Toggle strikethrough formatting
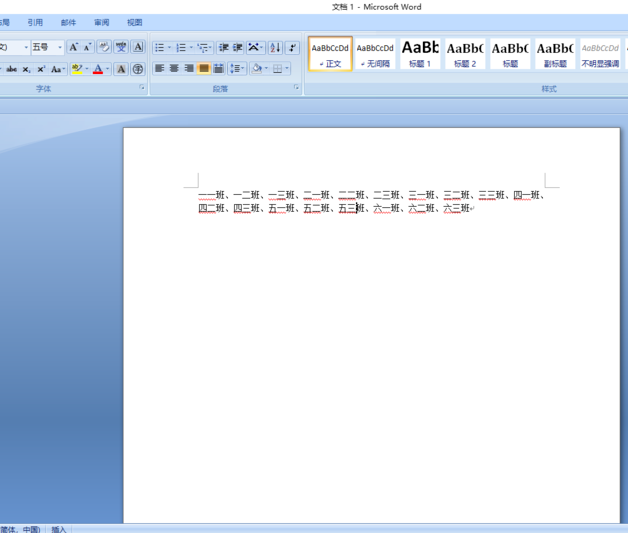Image resolution: width=628 pixels, height=533 pixels. tap(11, 69)
